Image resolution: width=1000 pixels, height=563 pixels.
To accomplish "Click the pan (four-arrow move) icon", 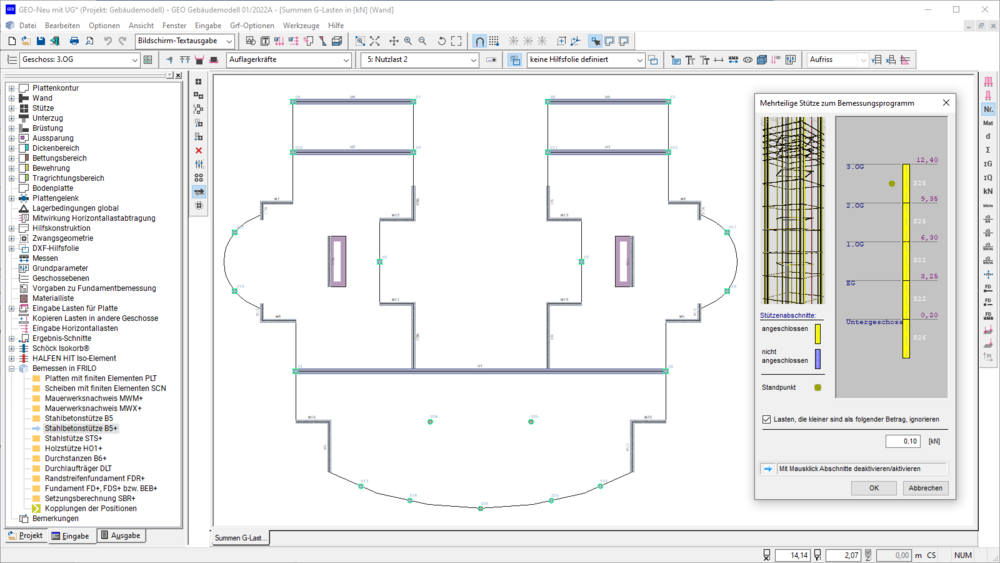I will 393,41.
